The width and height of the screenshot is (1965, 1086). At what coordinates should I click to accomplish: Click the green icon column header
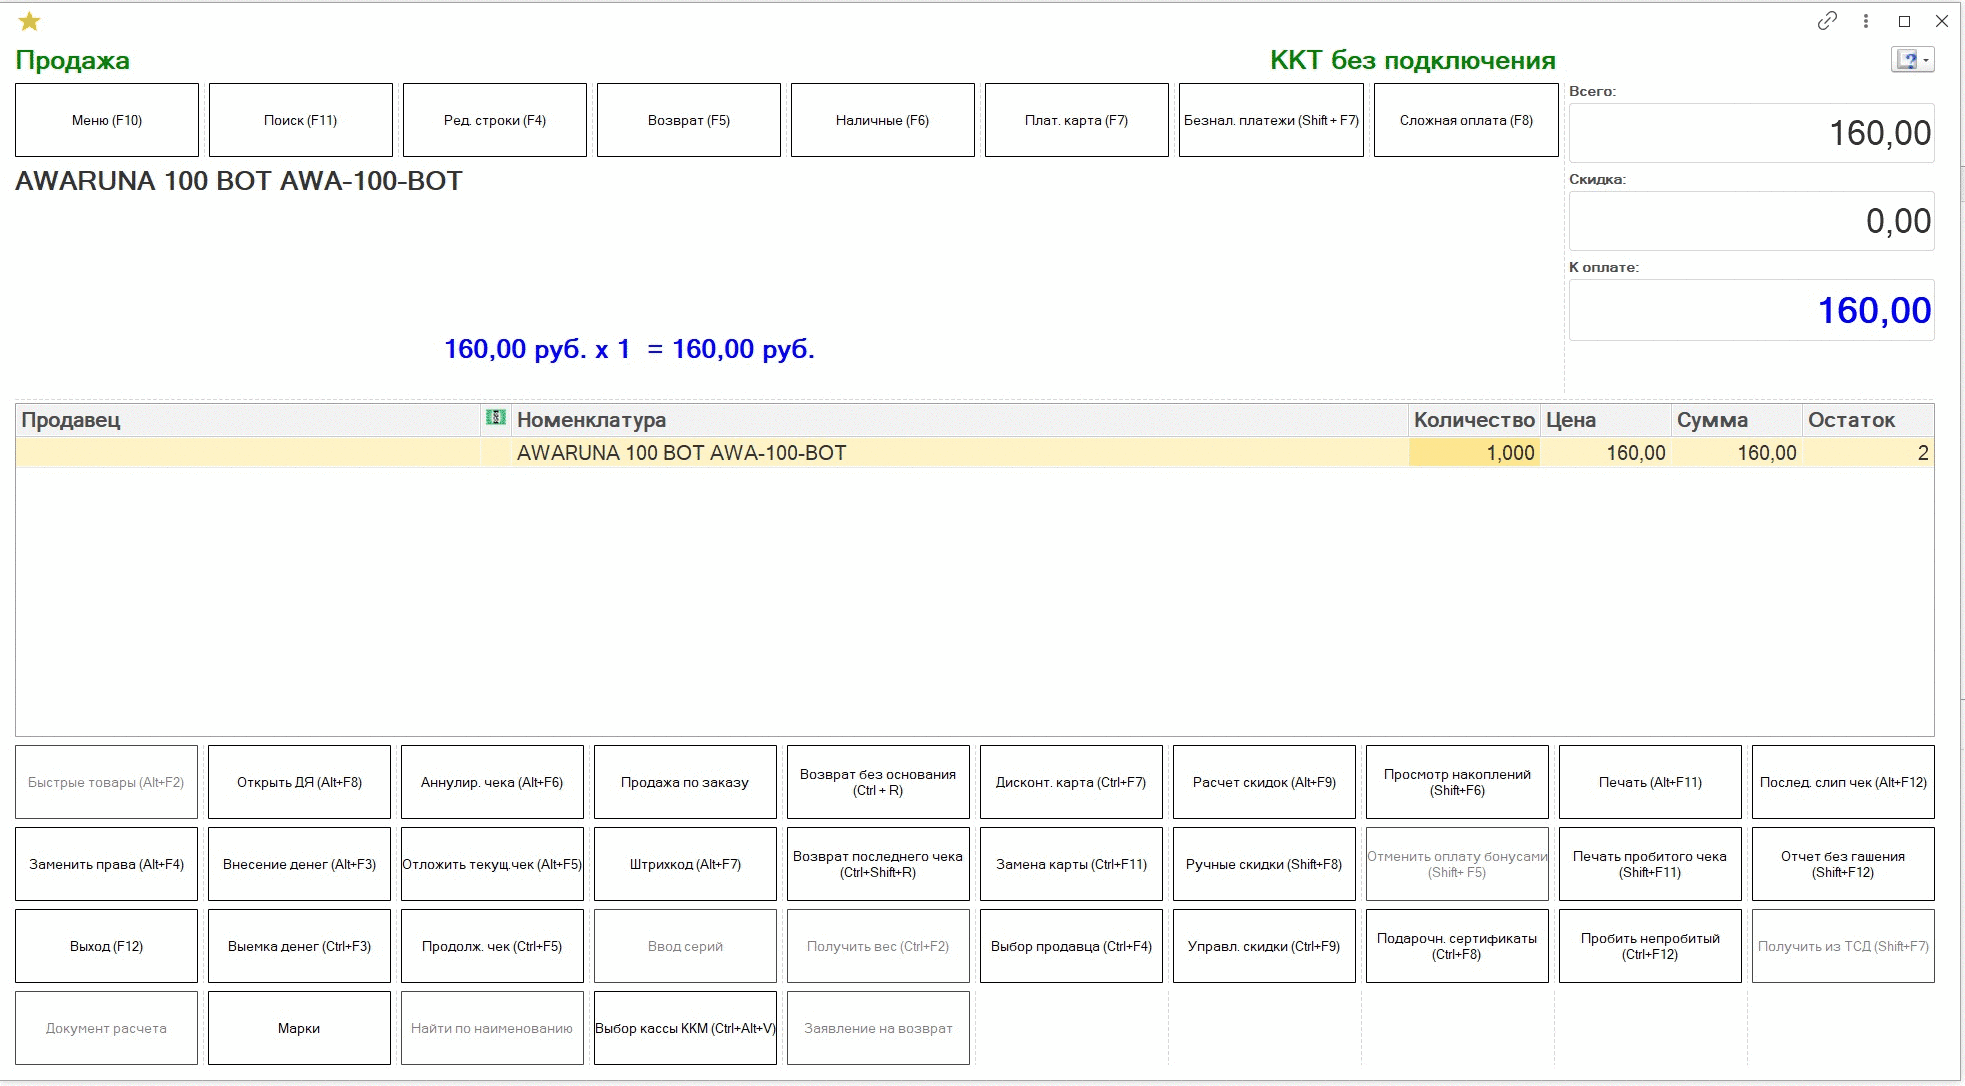coord(495,418)
